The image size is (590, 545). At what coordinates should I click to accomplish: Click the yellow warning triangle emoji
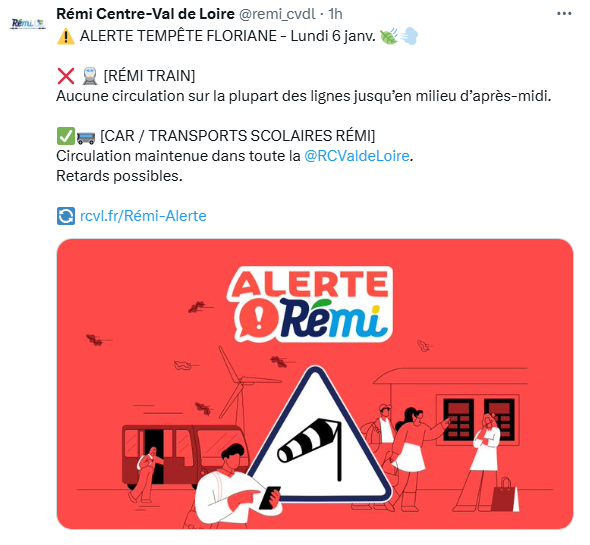pyautogui.click(x=66, y=36)
